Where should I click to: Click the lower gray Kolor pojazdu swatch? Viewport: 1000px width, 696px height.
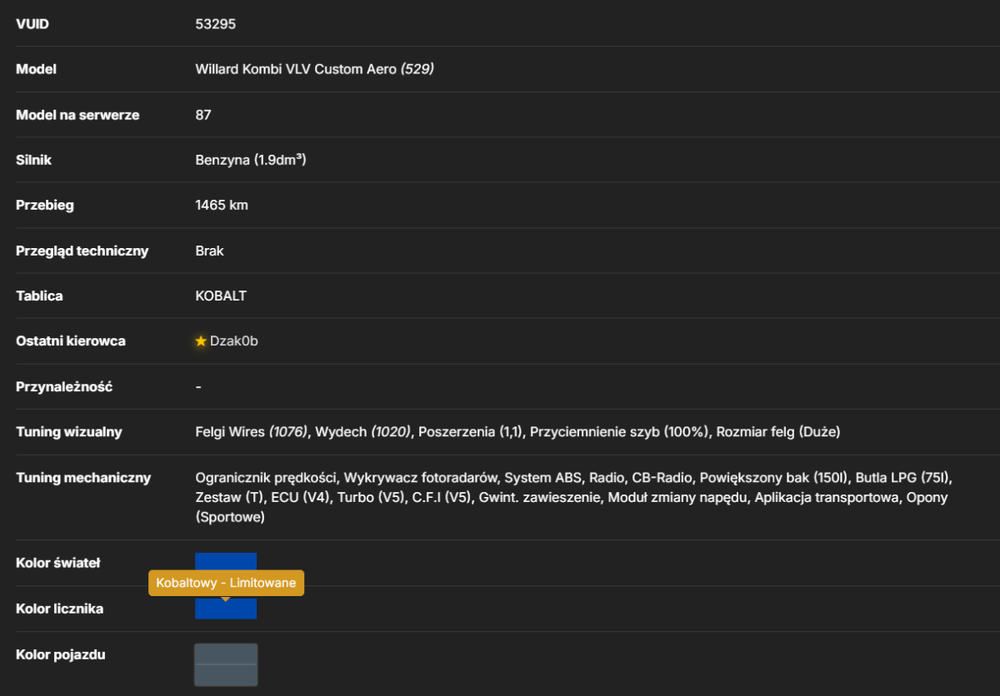pos(226,675)
